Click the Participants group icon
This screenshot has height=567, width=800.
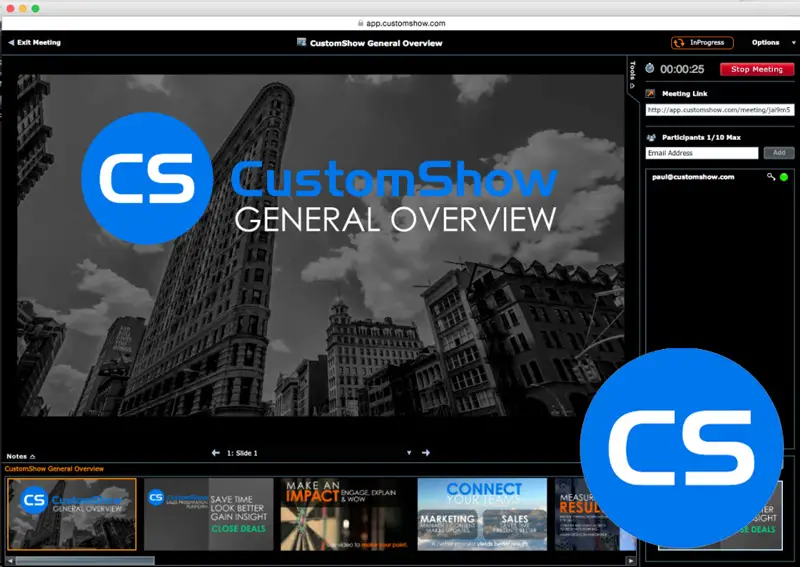[651, 137]
